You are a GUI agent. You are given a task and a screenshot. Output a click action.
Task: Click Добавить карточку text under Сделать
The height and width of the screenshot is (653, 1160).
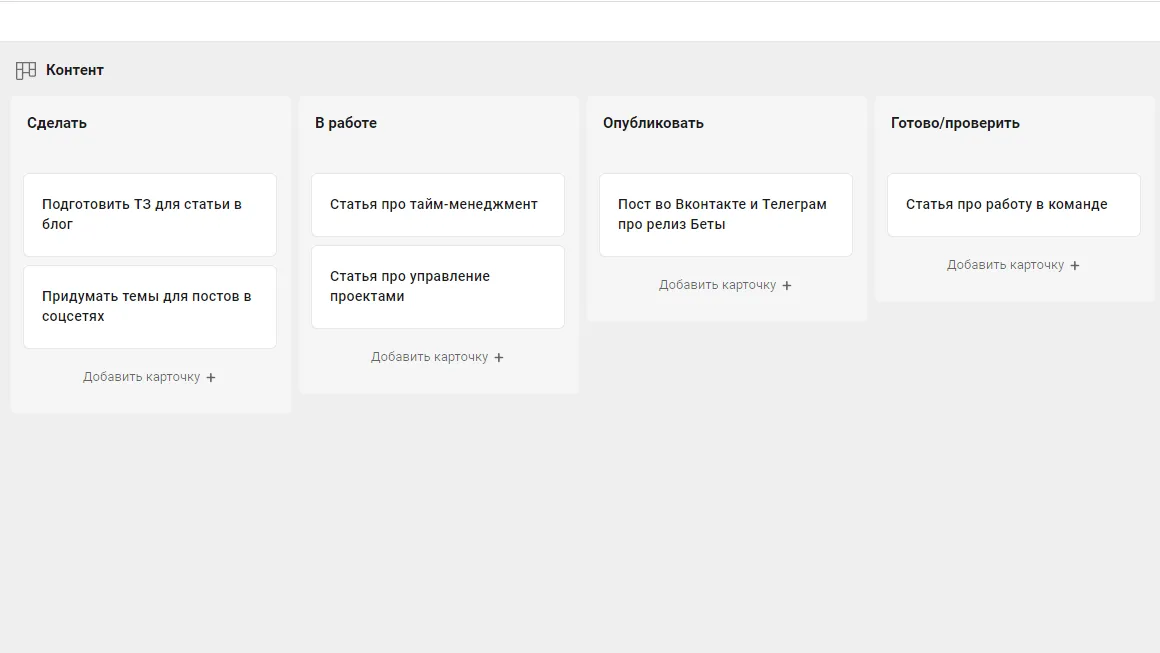point(141,377)
